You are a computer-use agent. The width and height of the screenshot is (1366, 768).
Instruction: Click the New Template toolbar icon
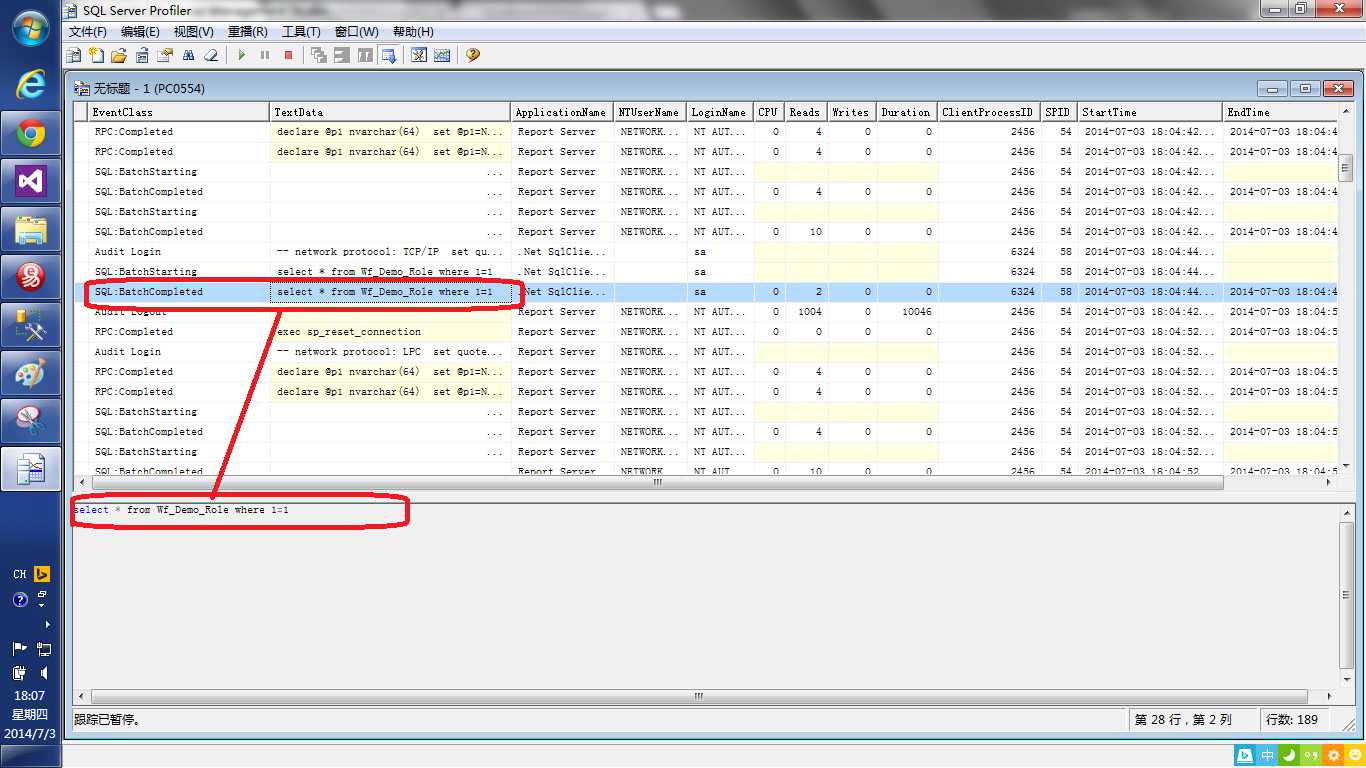coord(97,55)
